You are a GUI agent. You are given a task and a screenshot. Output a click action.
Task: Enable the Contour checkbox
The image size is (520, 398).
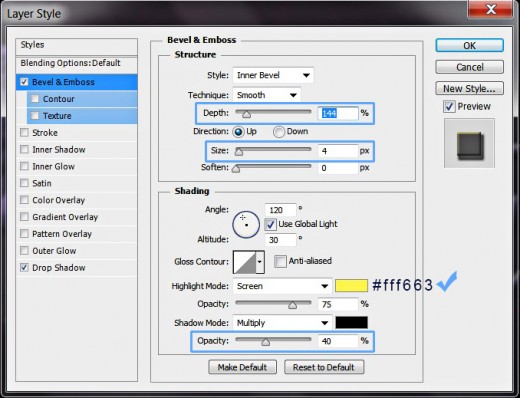[35, 99]
